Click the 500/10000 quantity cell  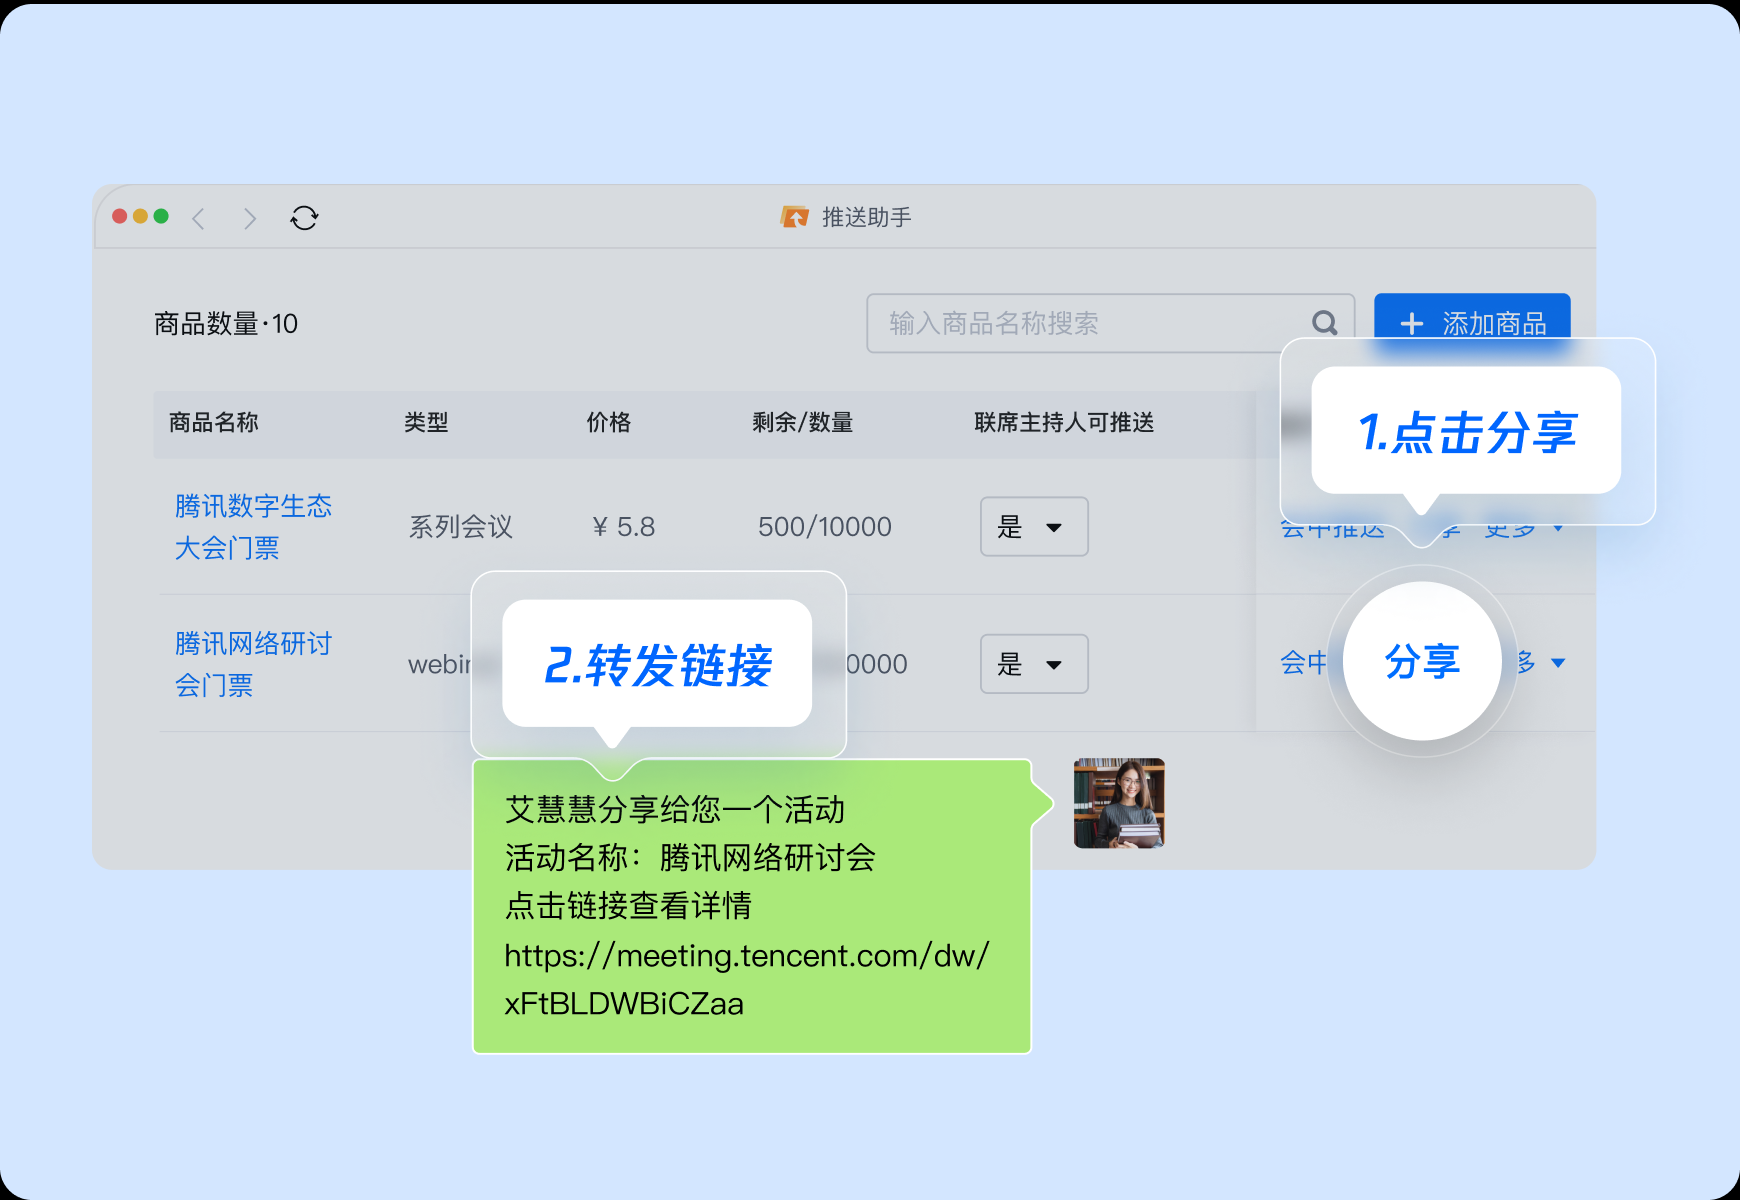tap(825, 527)
